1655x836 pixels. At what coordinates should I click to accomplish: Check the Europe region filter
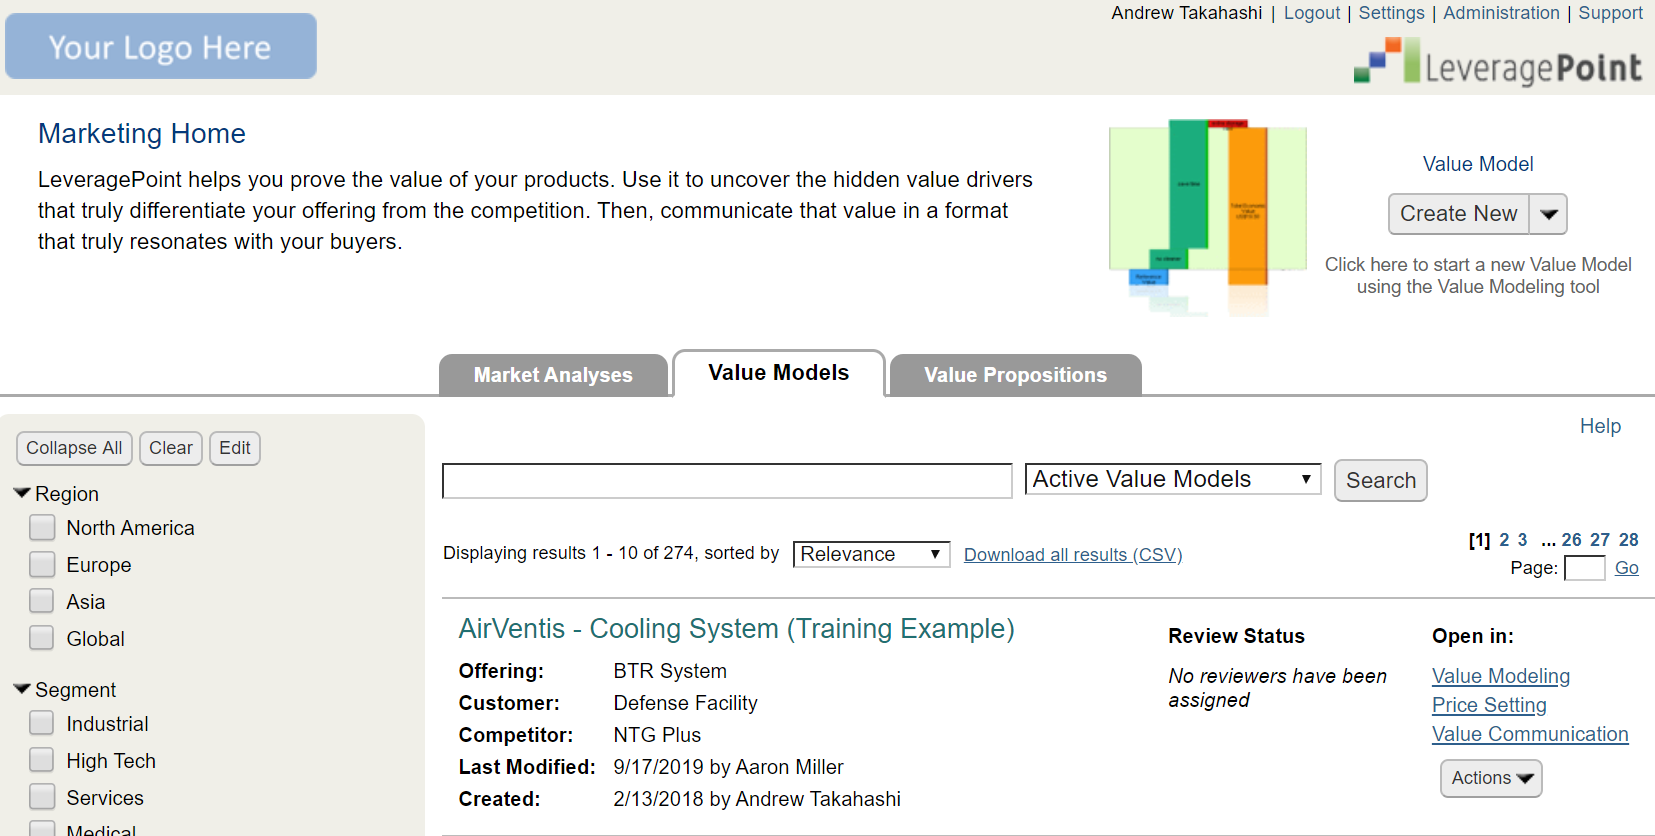click(x=42, y=564)
